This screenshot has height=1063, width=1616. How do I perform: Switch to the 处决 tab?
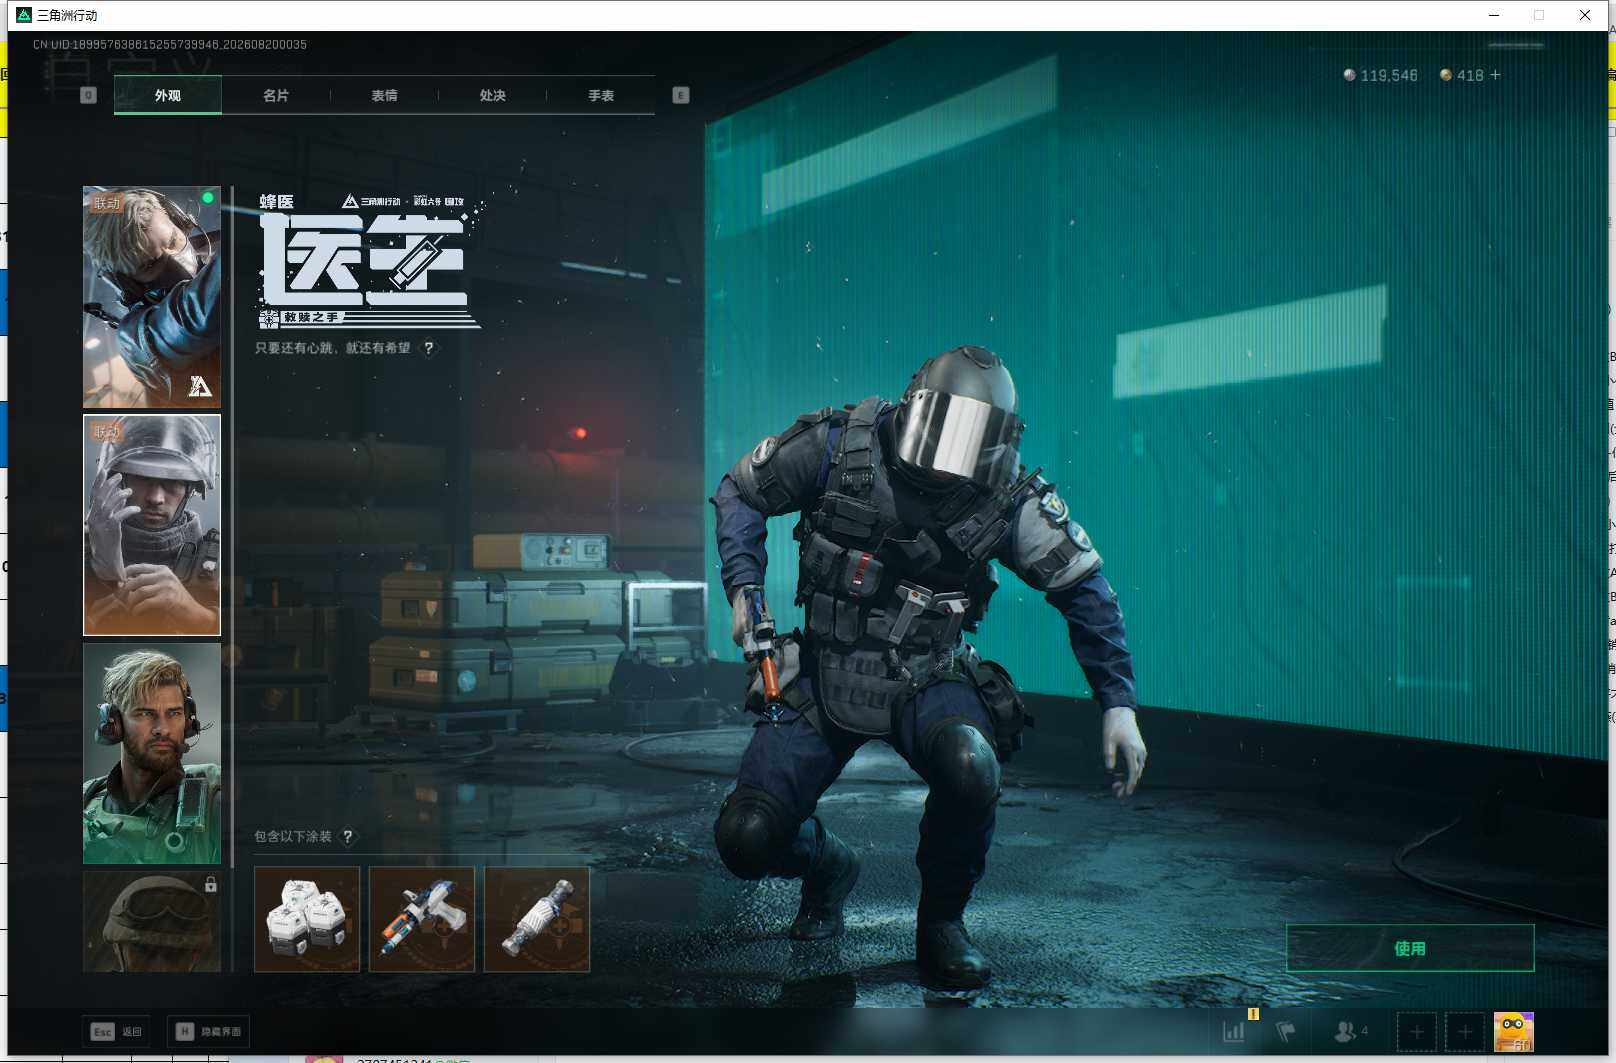tap(492, 96)
